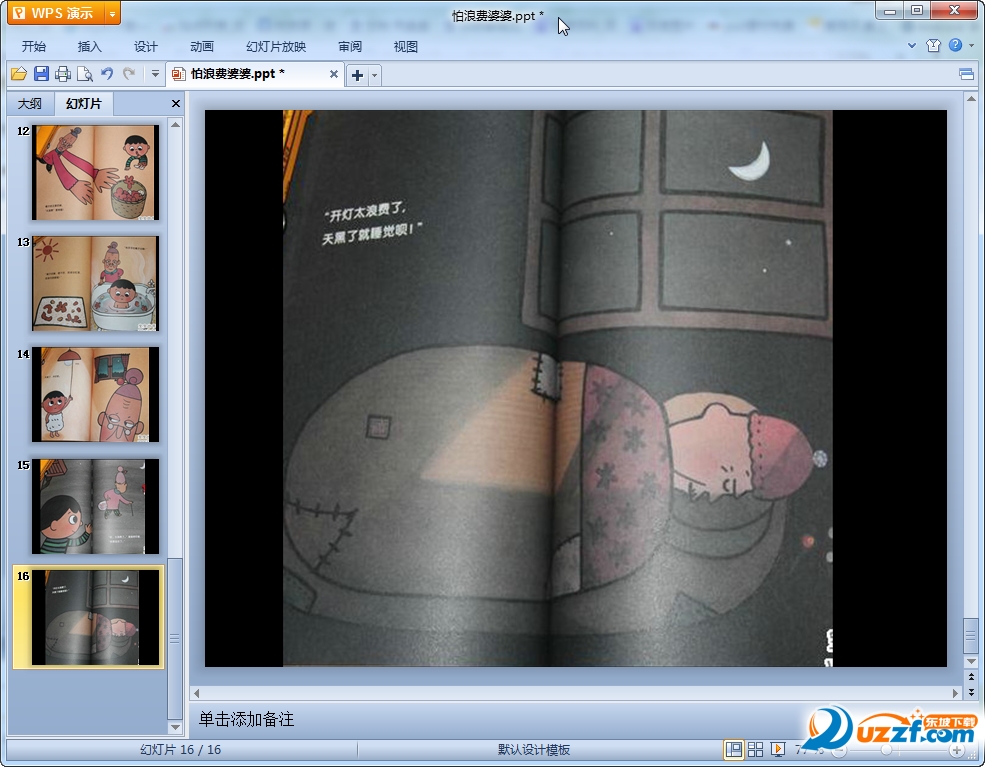The height and width of the screenshot is (767, 985).
Task: Open help with the question mark icon
Action: pyautogui.click(x=955, y=45)
